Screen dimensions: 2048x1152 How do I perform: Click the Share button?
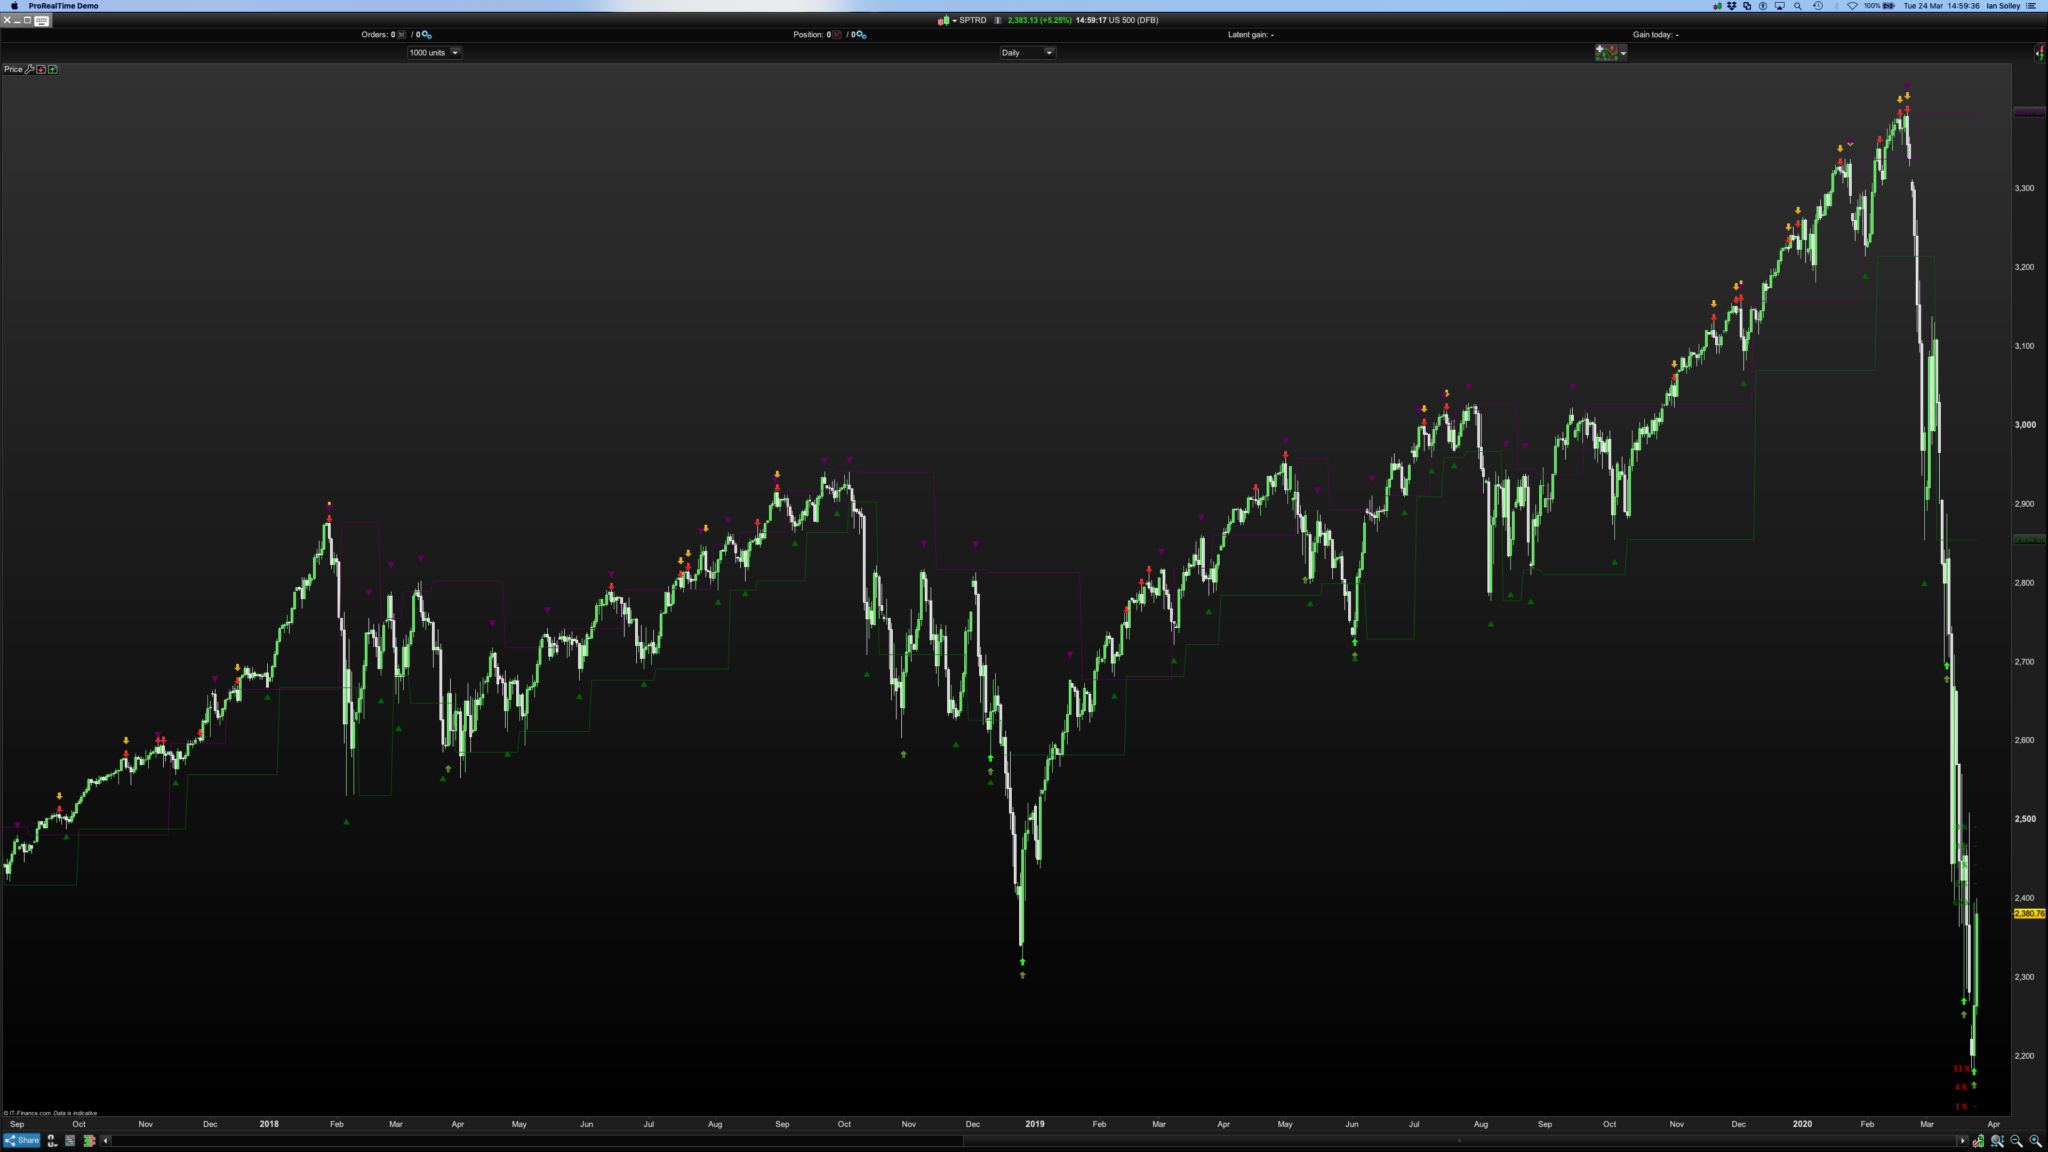22,1140
